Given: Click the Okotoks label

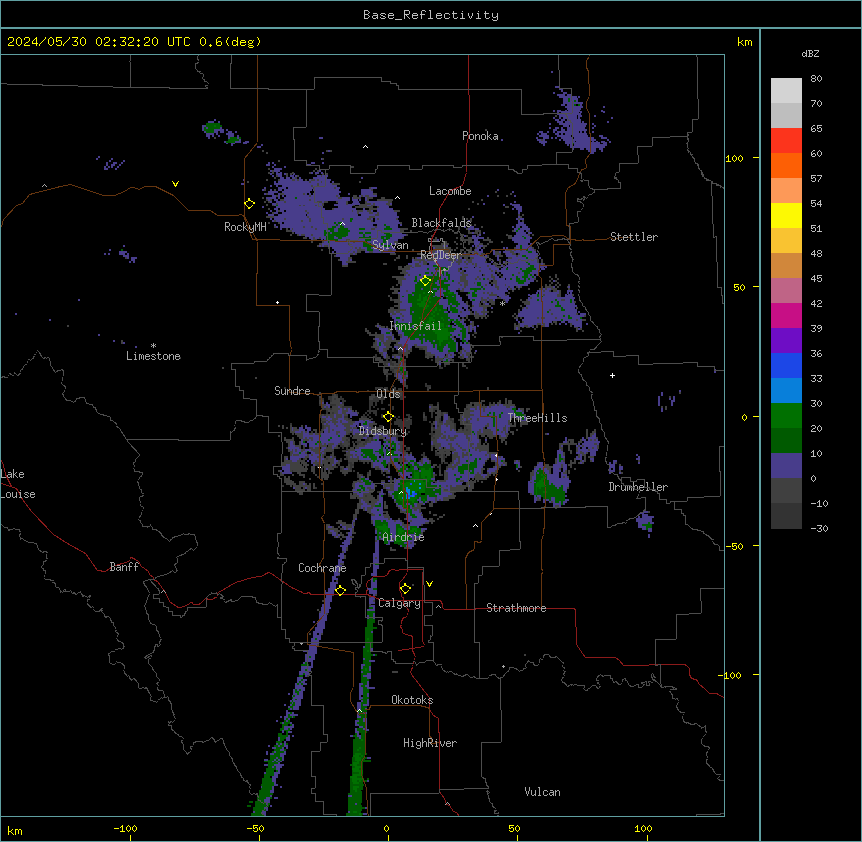Looking at the screenshot, I should point(412,700).
